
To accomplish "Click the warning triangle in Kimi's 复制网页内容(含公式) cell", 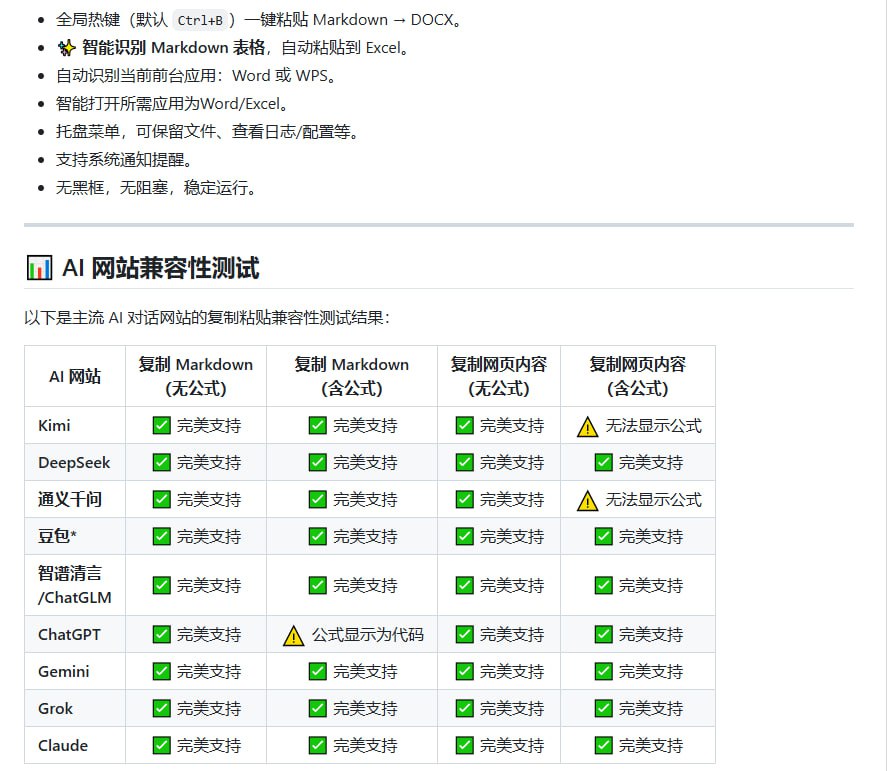I will [587, 425].
